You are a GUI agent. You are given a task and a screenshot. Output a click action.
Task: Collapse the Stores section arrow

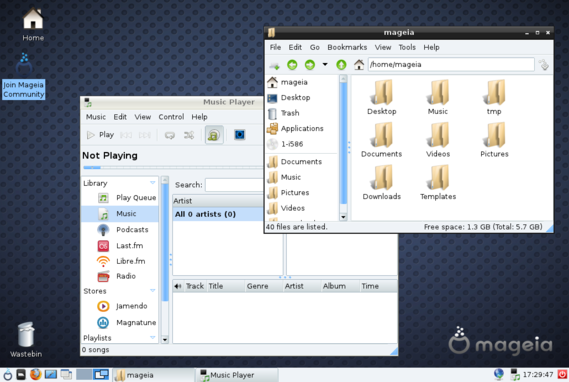(x=153, y=291)
